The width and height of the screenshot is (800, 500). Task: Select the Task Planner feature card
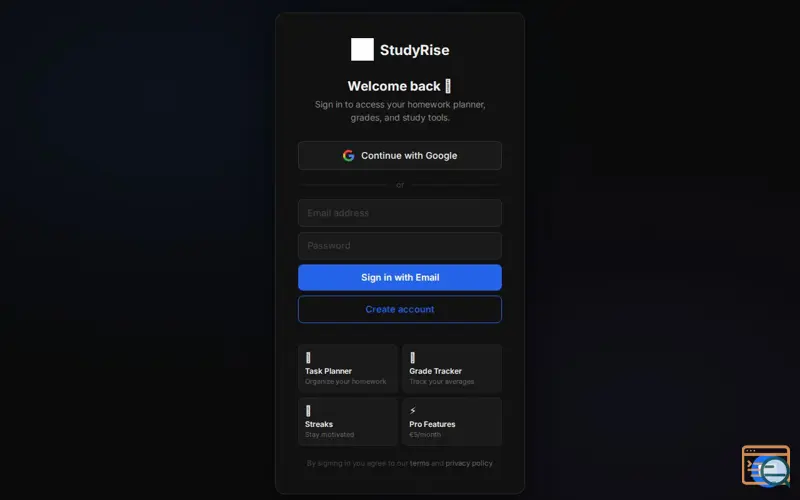click(x=348, y=369)
